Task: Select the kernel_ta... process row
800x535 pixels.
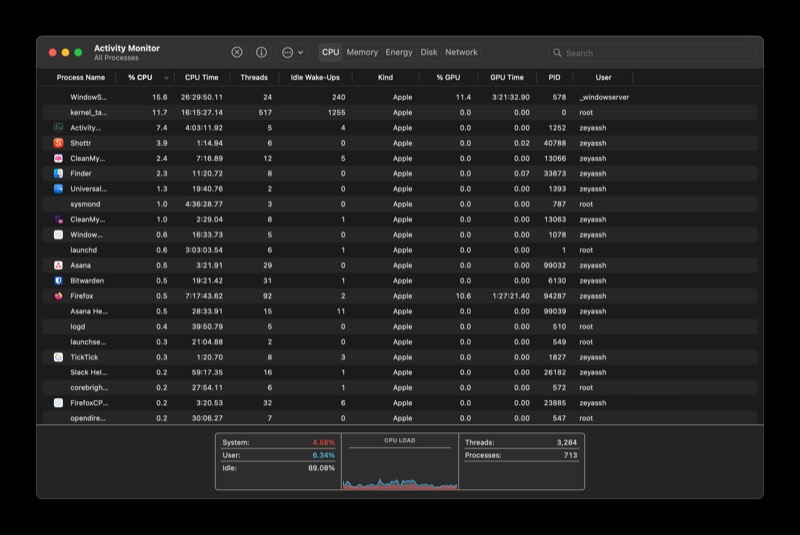Action: pos(399,112)
